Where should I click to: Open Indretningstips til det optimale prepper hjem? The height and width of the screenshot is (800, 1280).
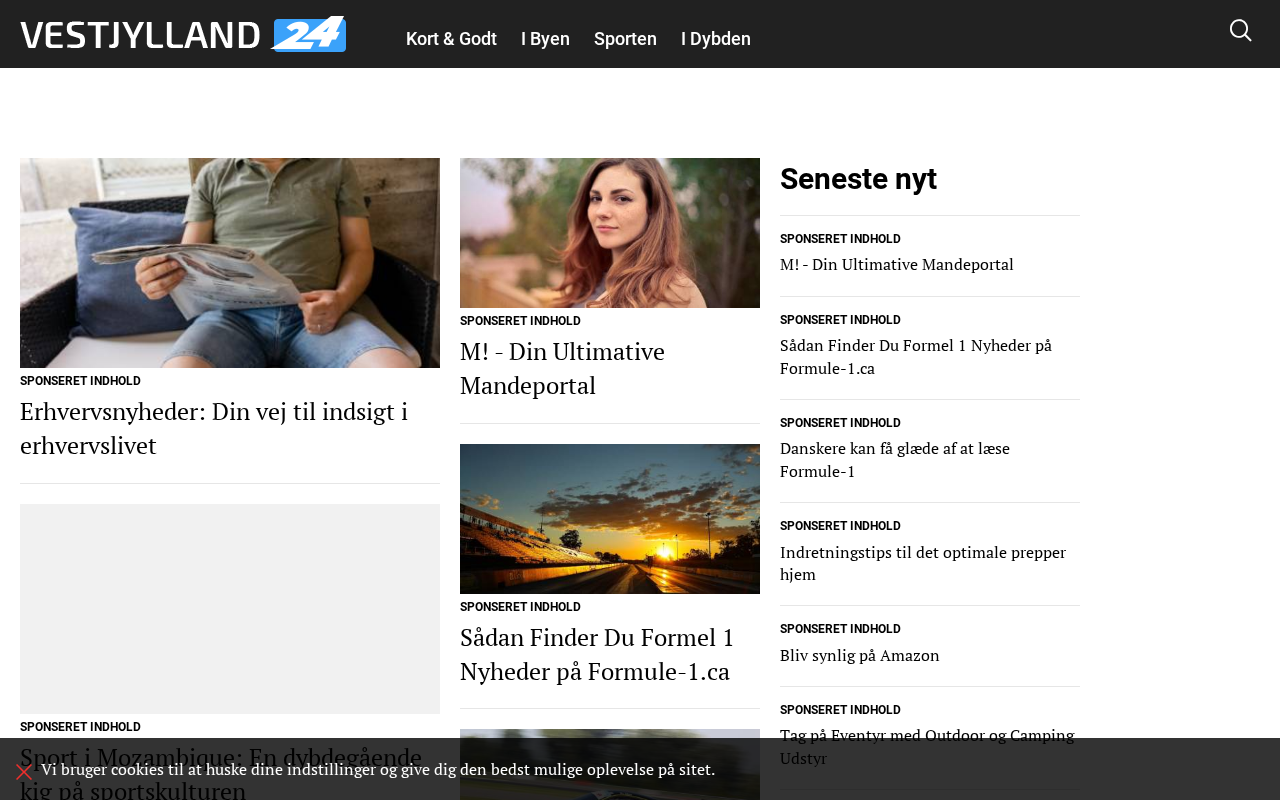tap(923, 563)
